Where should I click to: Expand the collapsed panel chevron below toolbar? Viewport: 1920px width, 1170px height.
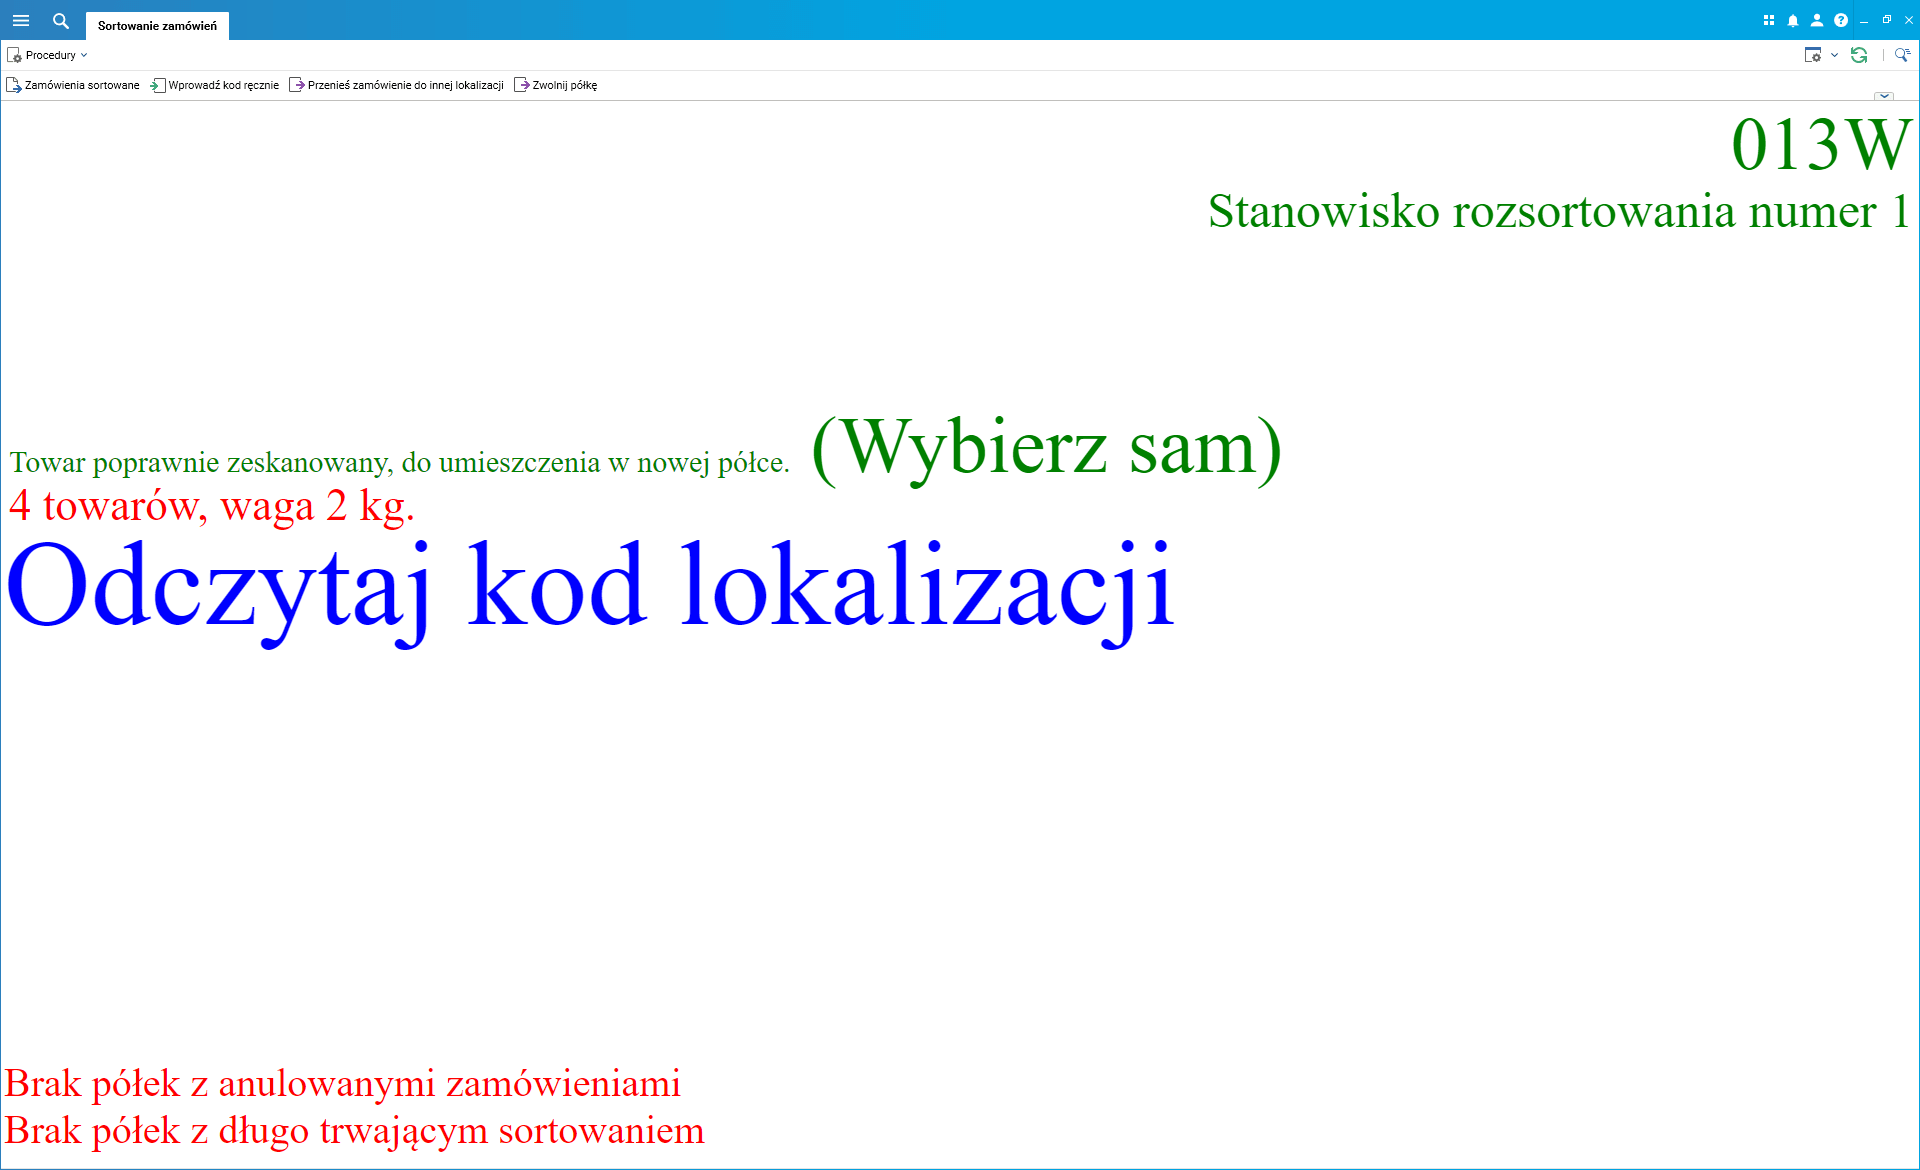[1884, 96]
